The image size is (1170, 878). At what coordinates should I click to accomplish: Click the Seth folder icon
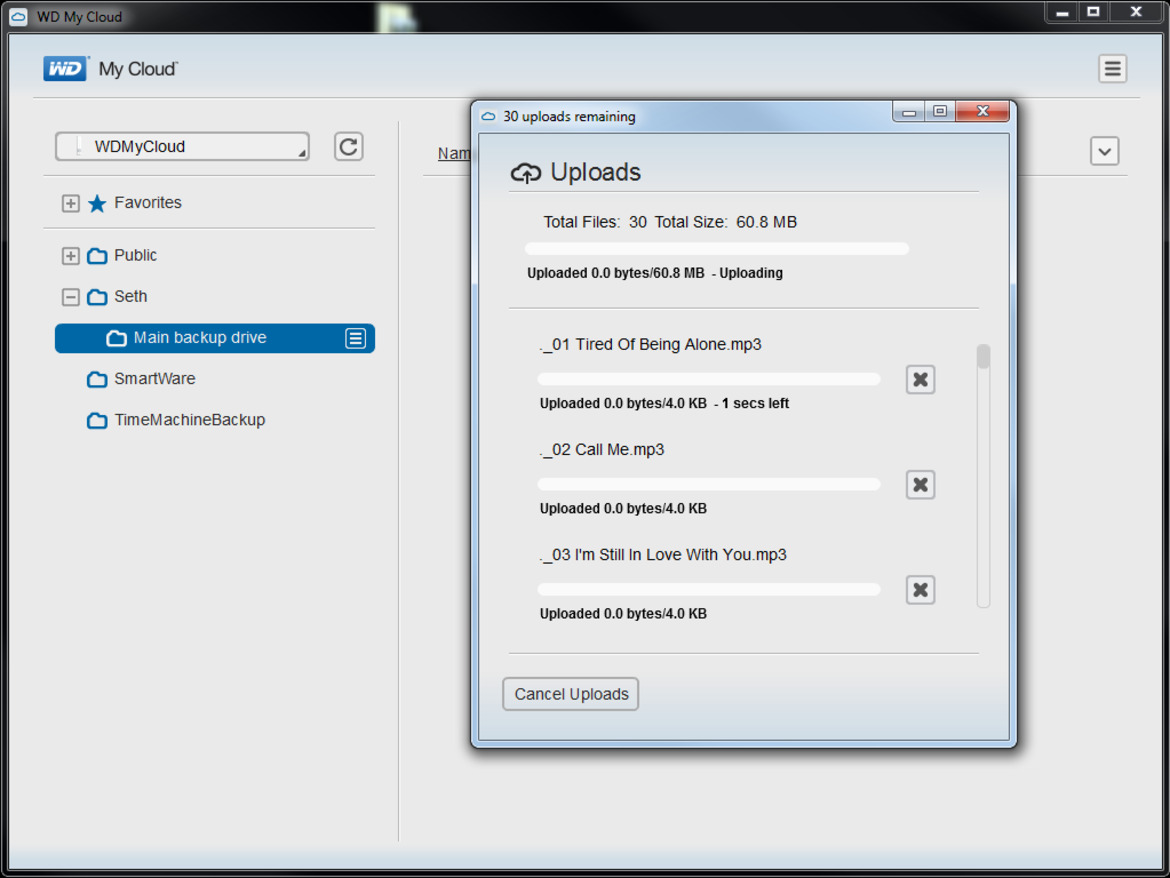pyautogui.click(x=97, y=297)
